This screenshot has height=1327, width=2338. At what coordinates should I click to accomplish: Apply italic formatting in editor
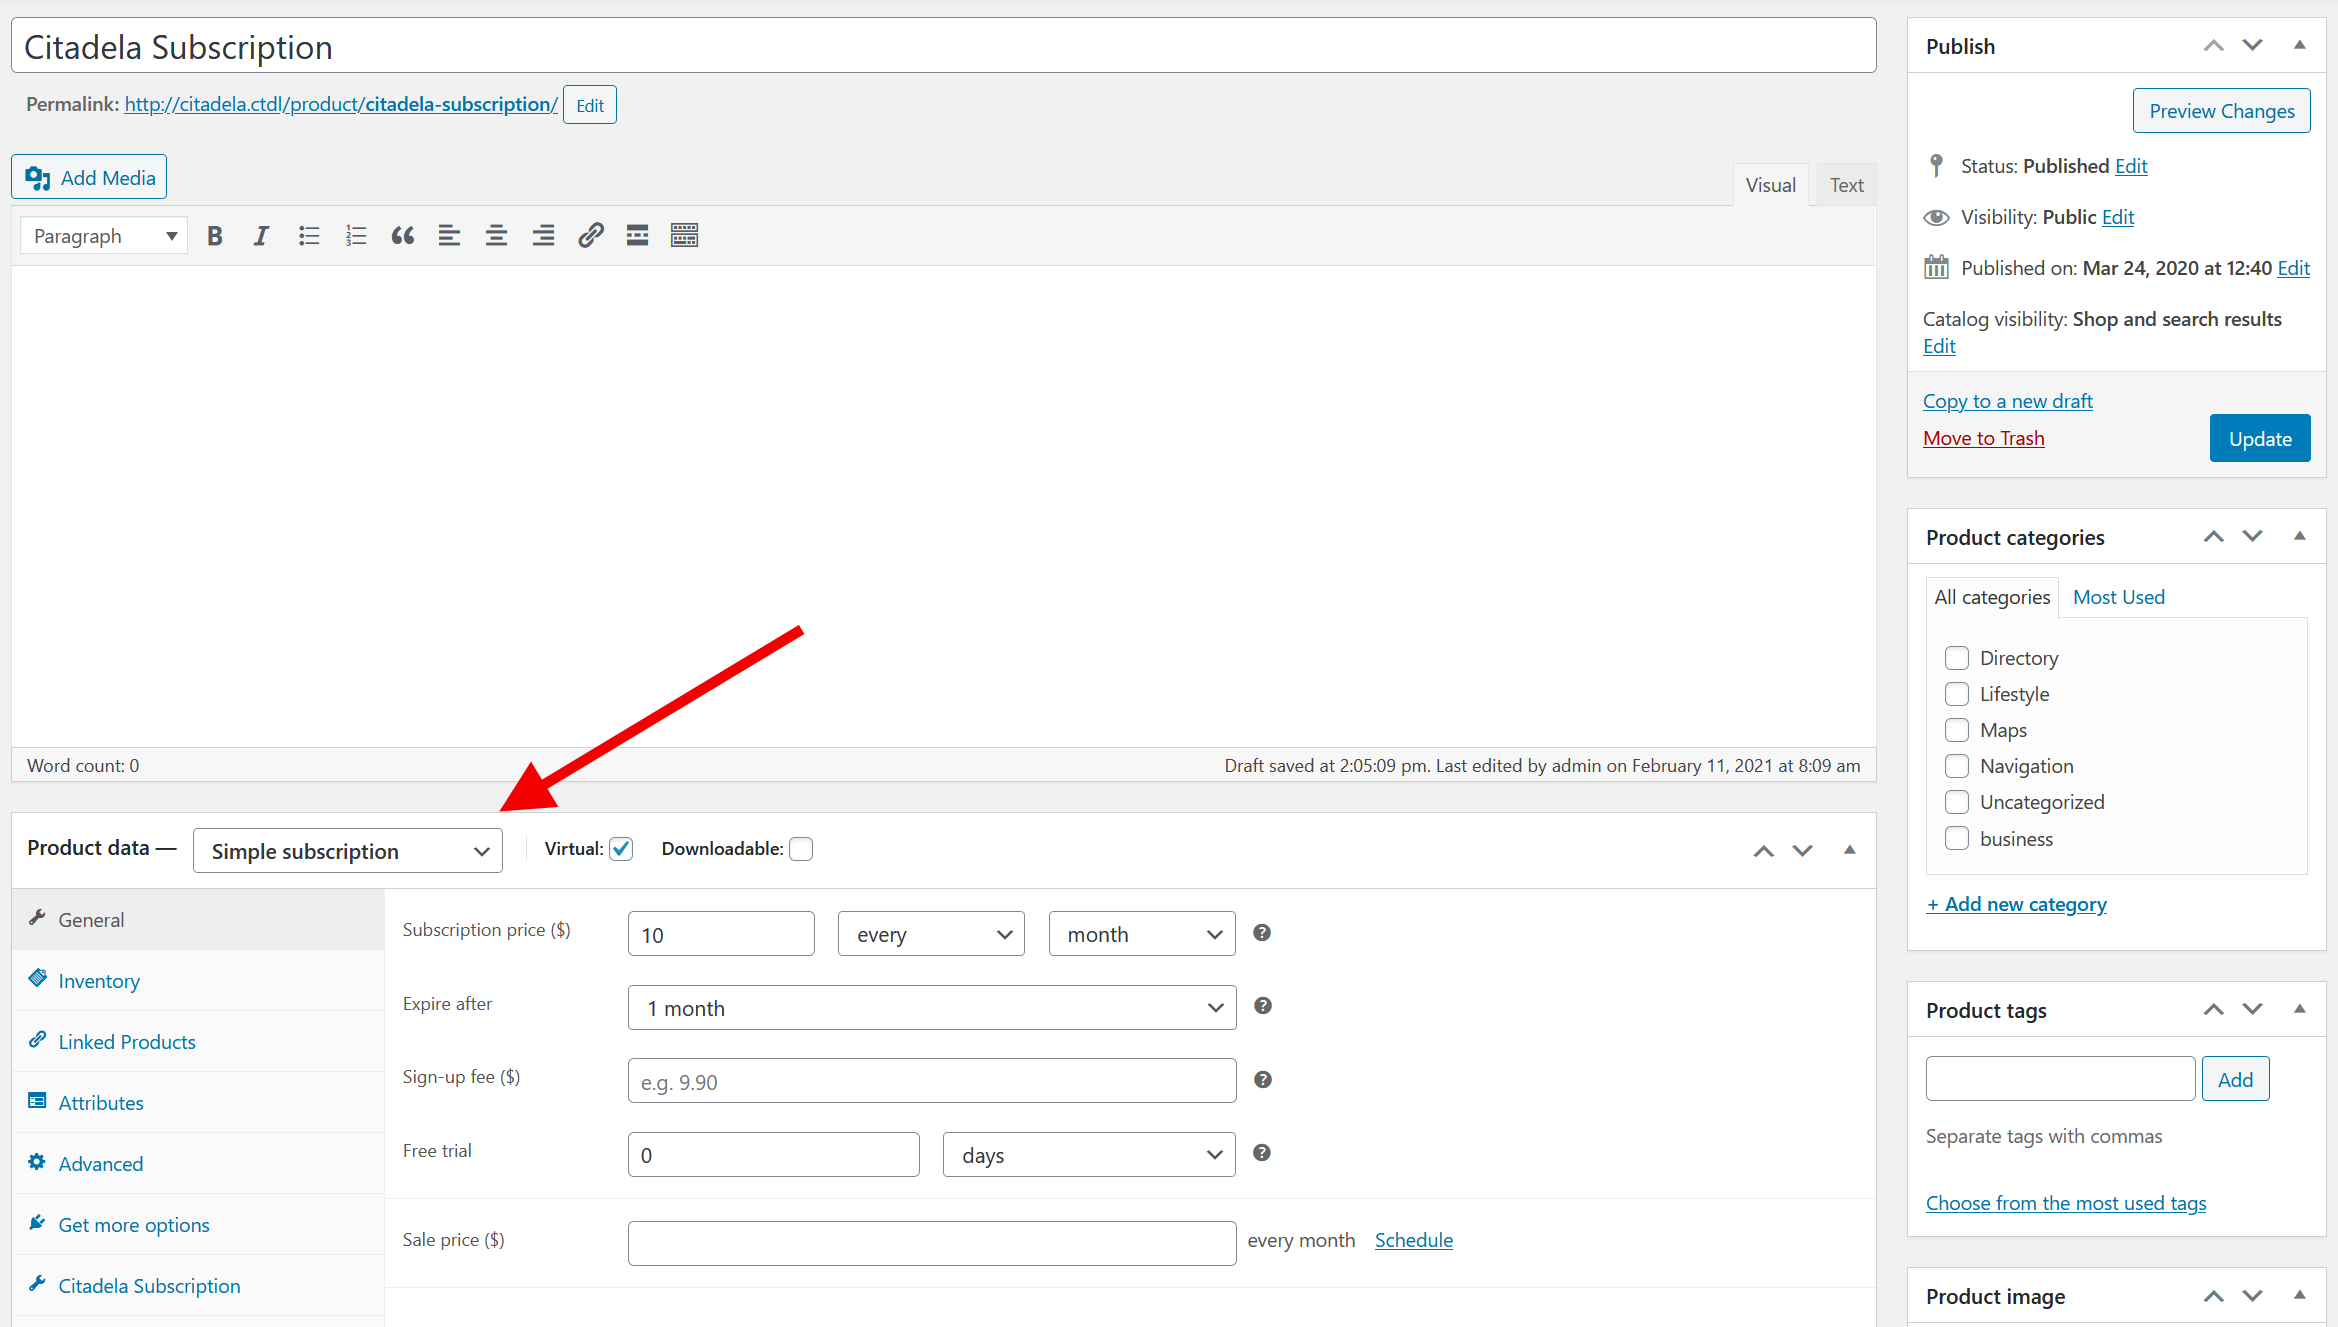(261, 236)
